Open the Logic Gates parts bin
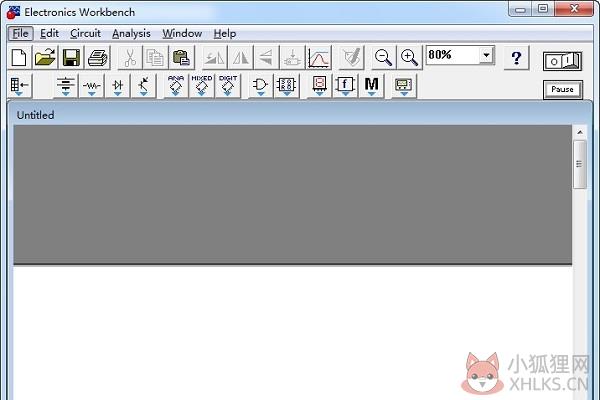 (x=261, y=86)
